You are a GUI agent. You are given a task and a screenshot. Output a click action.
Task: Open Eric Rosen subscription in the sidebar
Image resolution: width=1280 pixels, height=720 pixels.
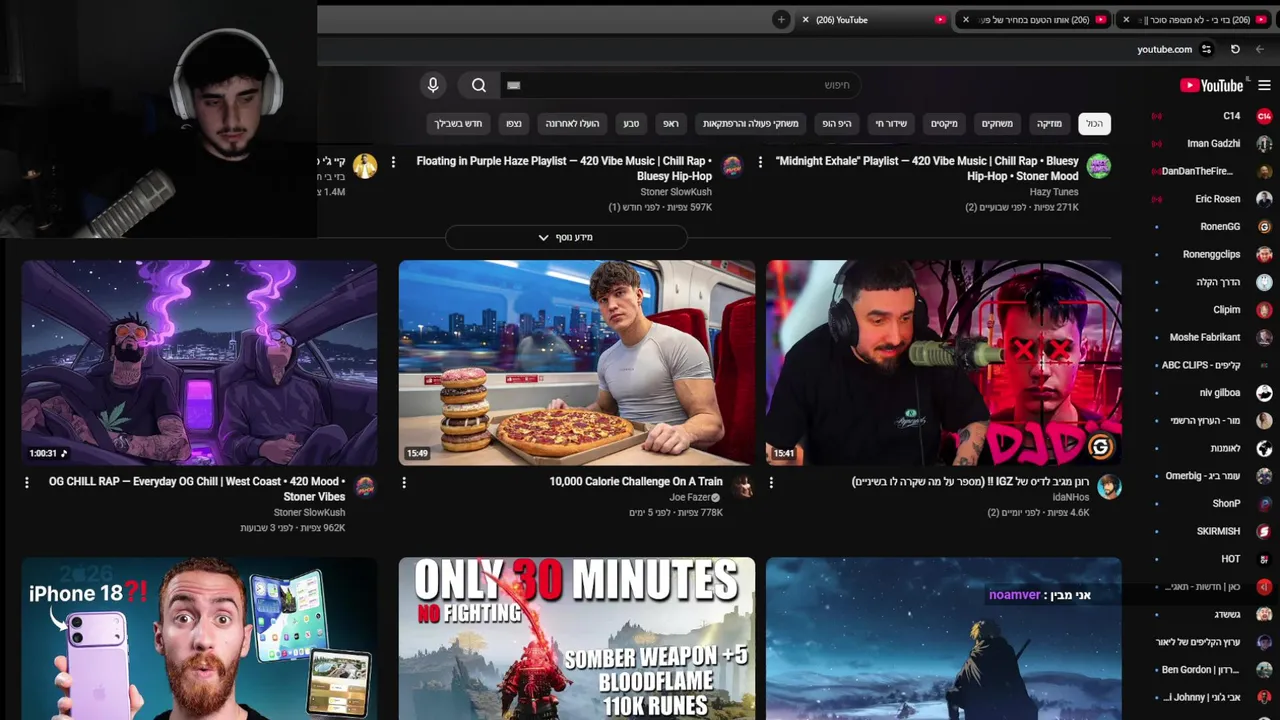click(1212, 199)
